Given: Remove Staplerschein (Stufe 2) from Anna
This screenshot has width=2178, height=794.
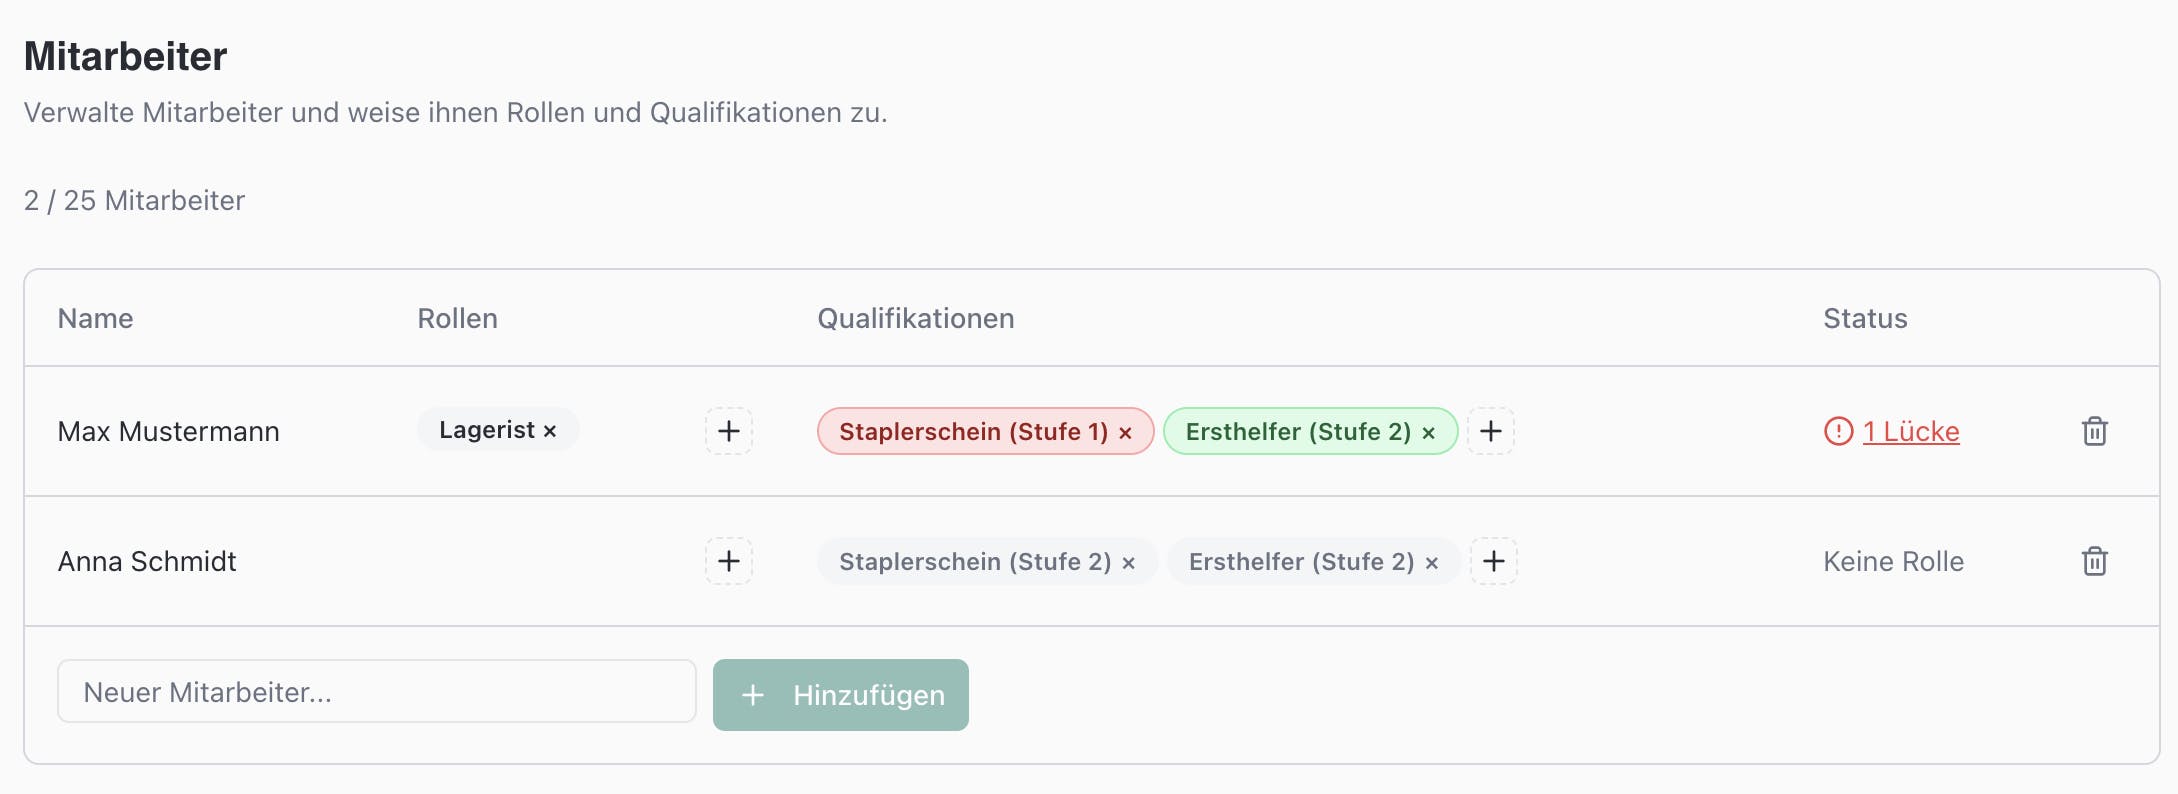Looking at the screenshot, I should tap(1128, 563).
